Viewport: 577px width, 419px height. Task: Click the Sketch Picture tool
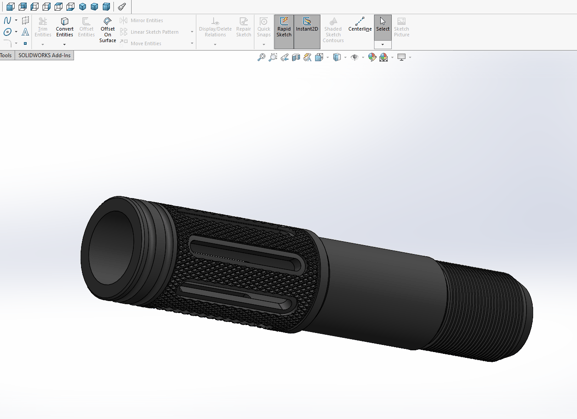coord(401,27)
